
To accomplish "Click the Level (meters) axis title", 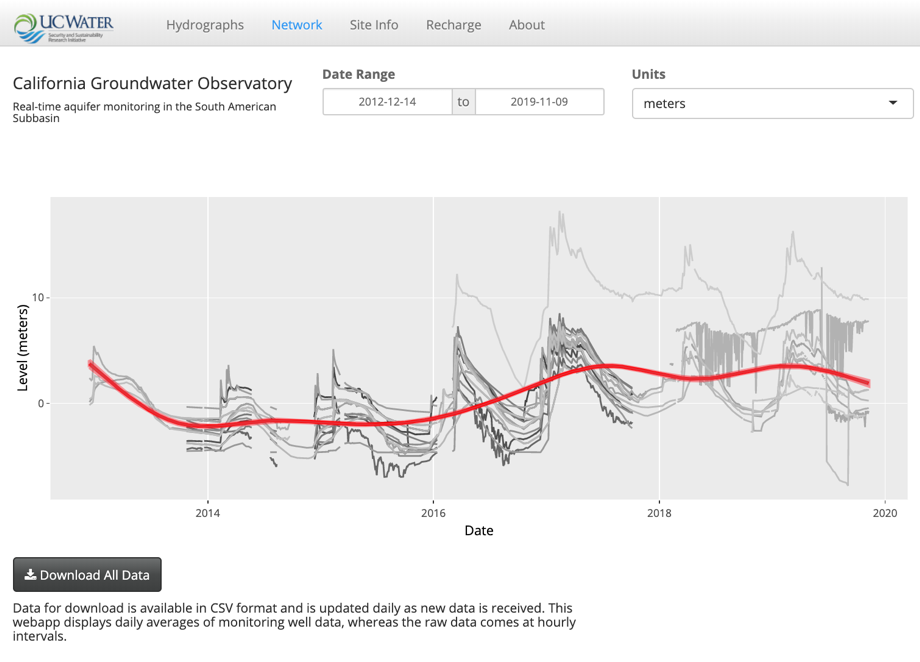I will 22,347.
